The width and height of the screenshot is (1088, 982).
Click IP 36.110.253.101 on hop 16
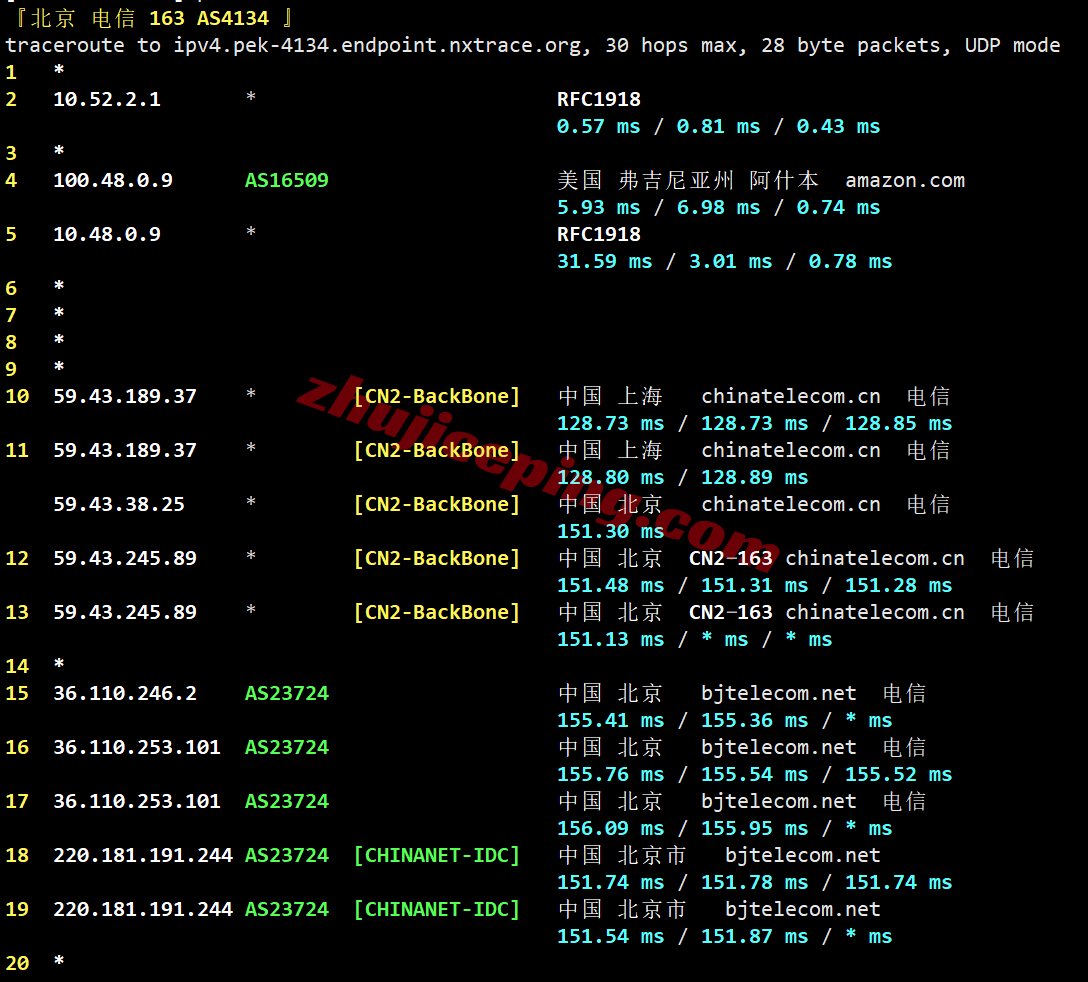point(137,747)
